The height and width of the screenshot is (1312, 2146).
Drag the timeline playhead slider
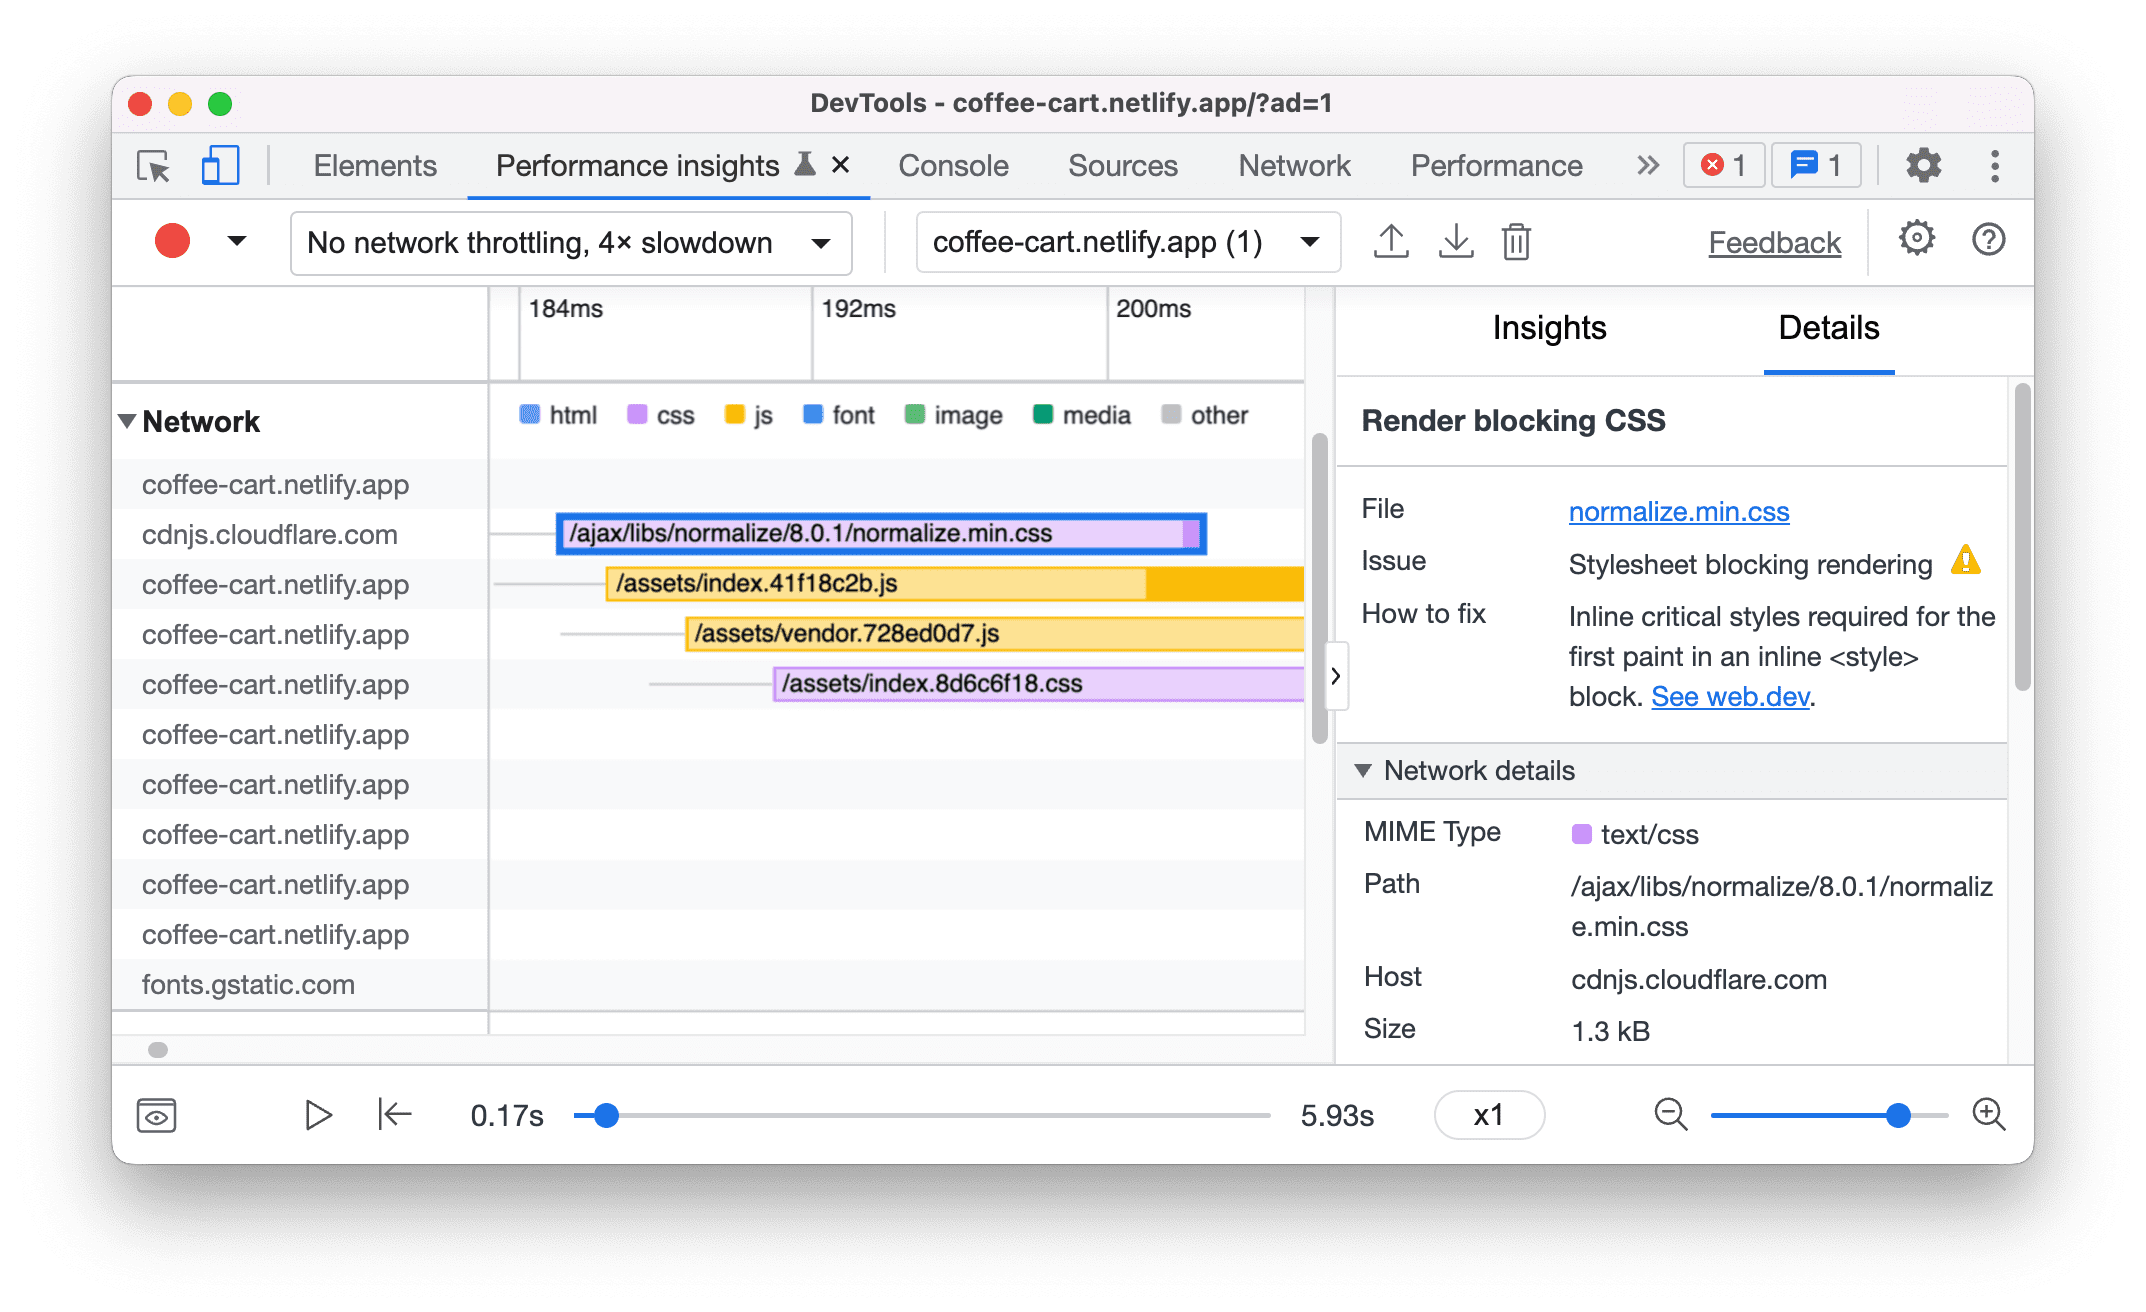[604, 1116]
